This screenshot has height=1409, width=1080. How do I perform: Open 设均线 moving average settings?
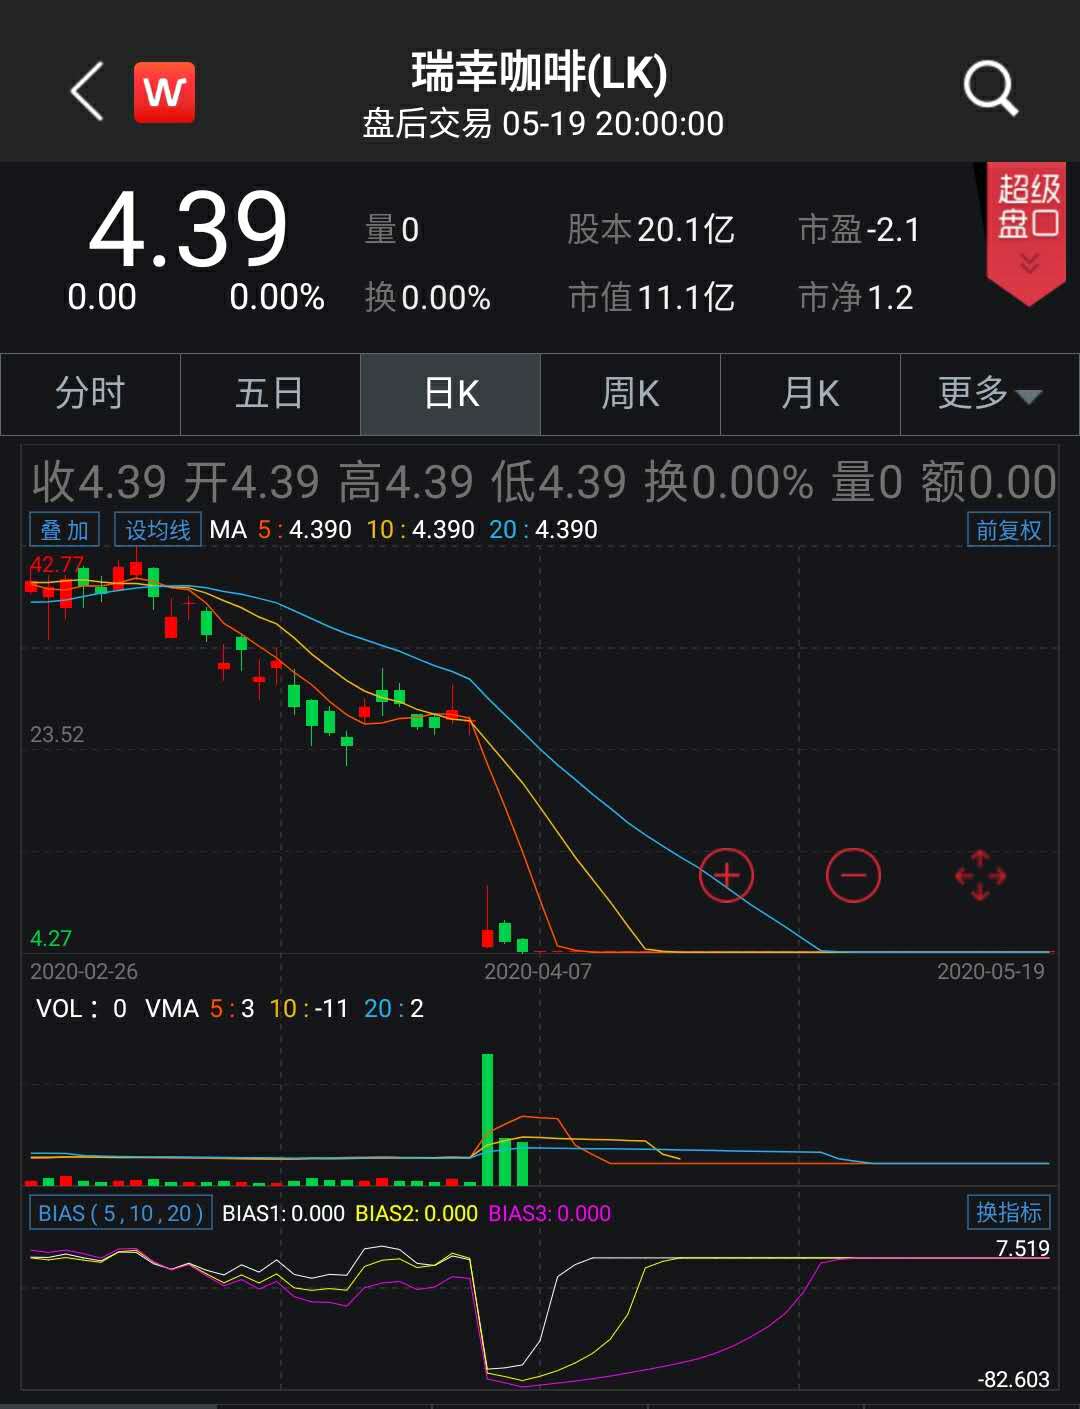(158, 529)
